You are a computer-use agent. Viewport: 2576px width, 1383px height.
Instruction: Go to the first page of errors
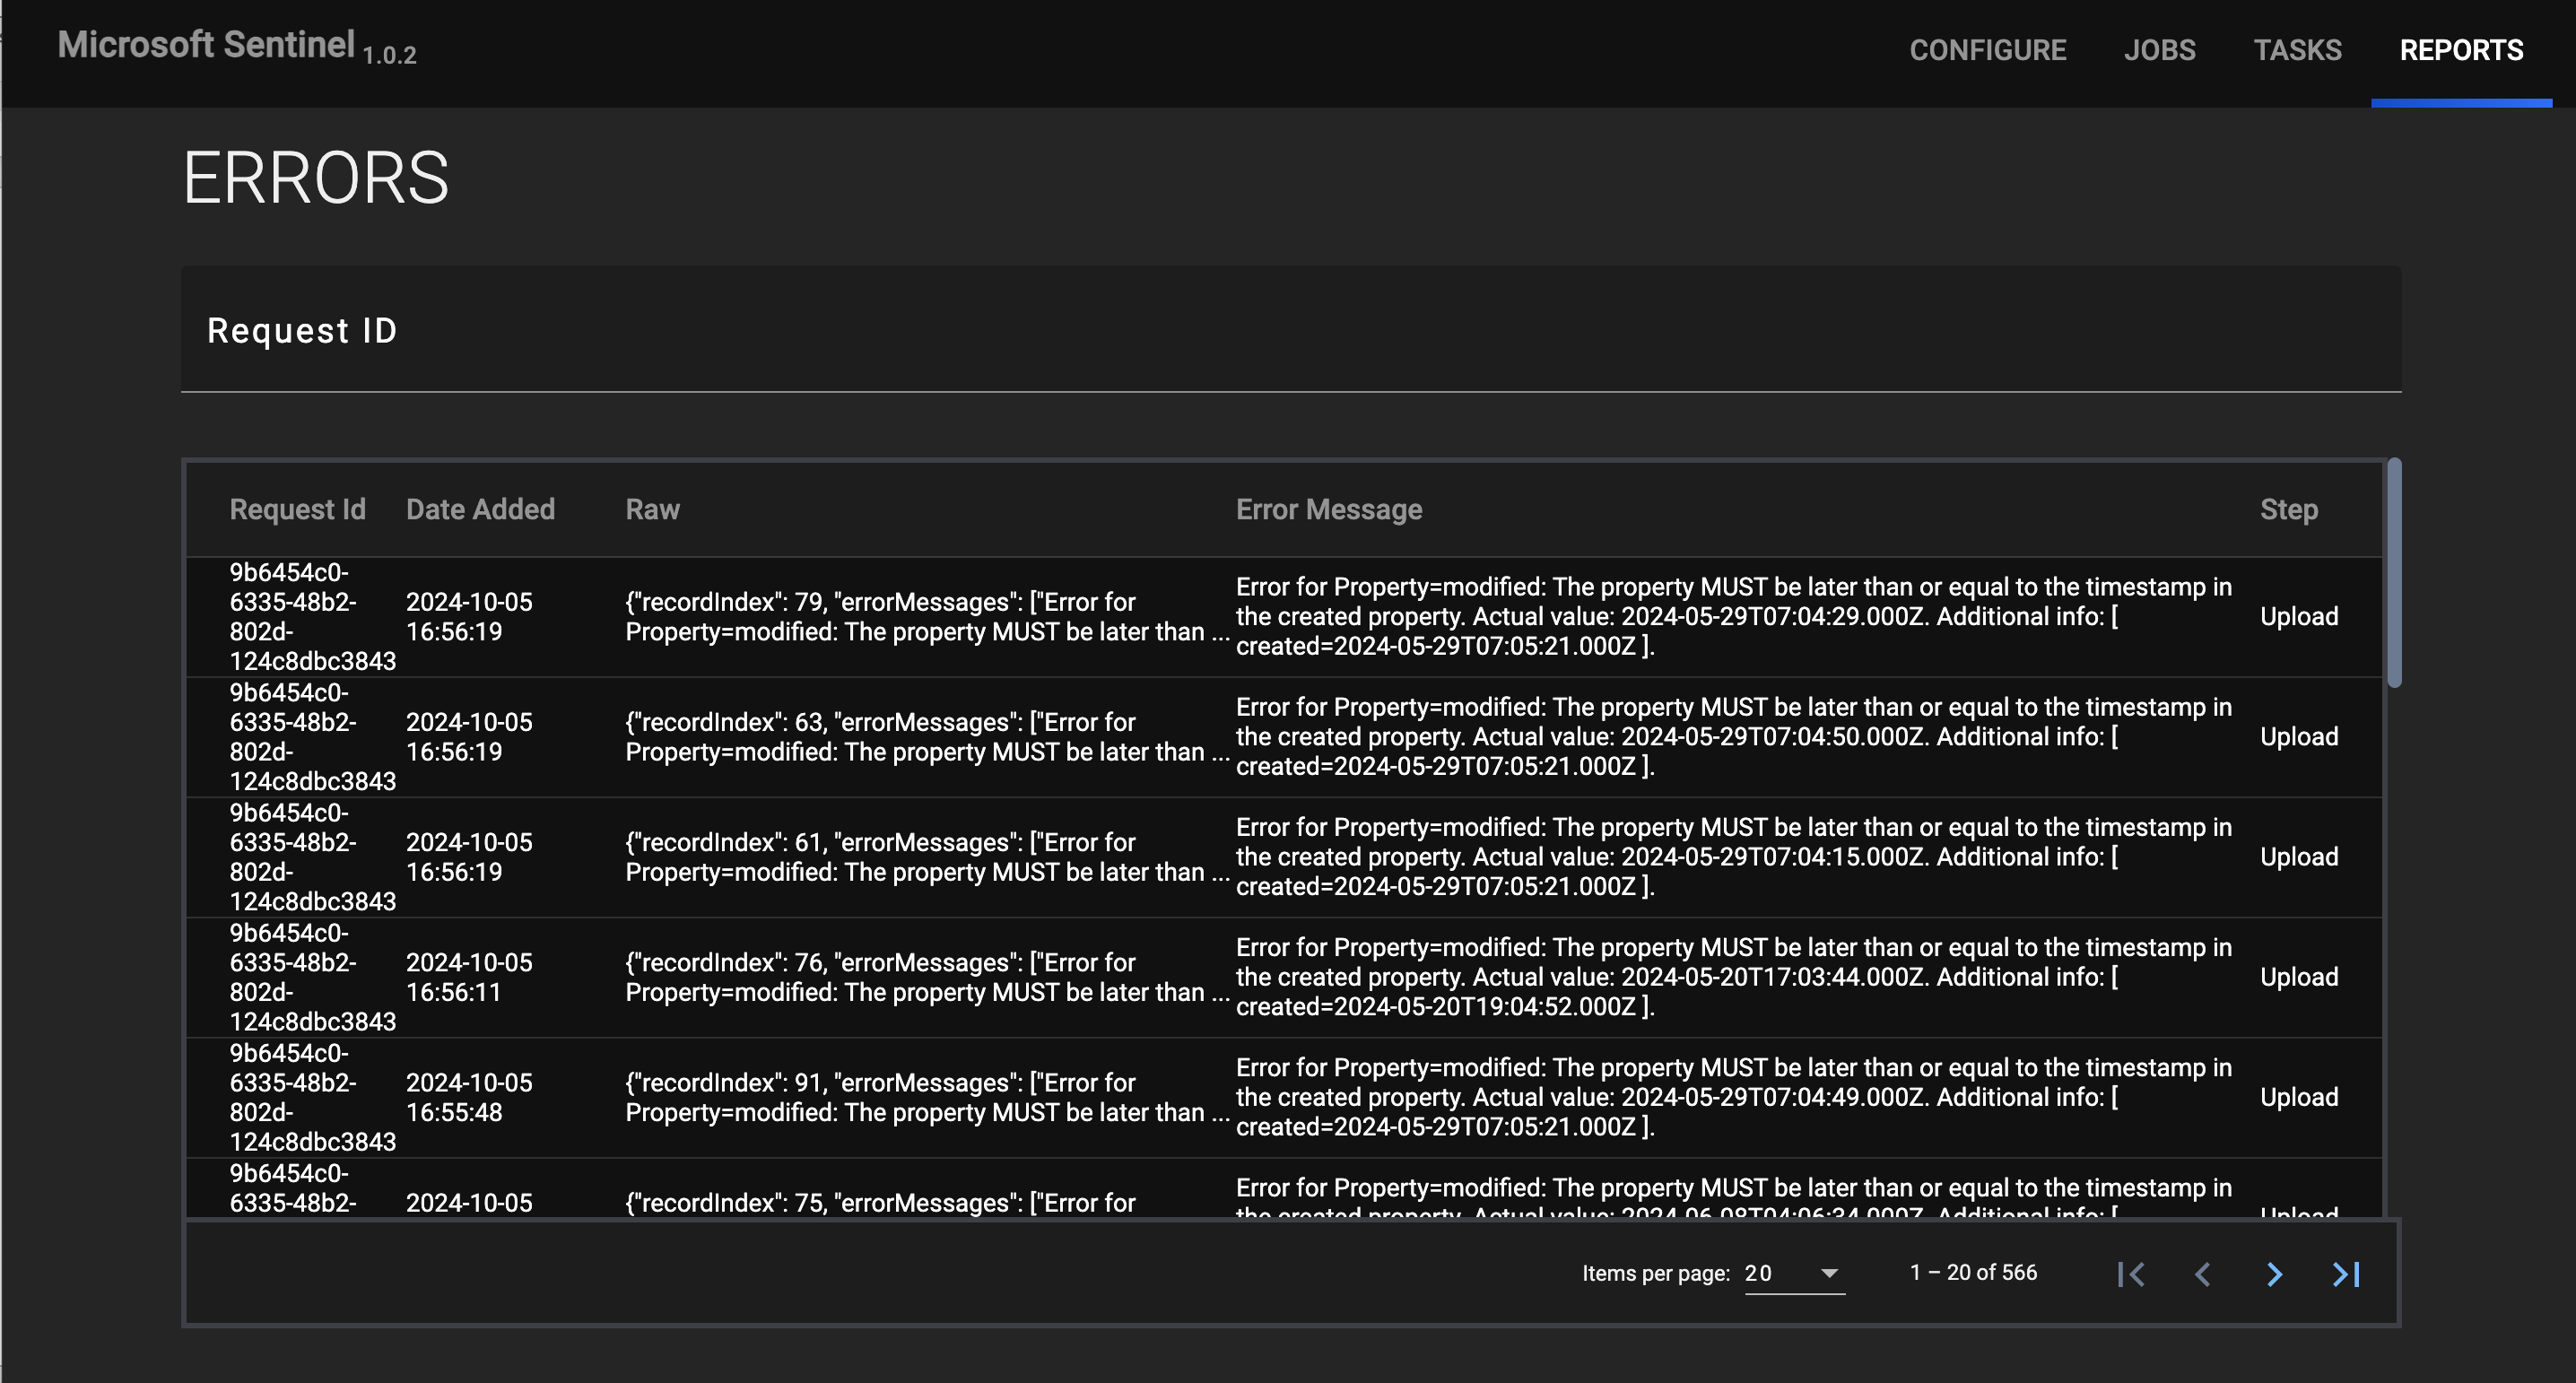[2131, 1274]
